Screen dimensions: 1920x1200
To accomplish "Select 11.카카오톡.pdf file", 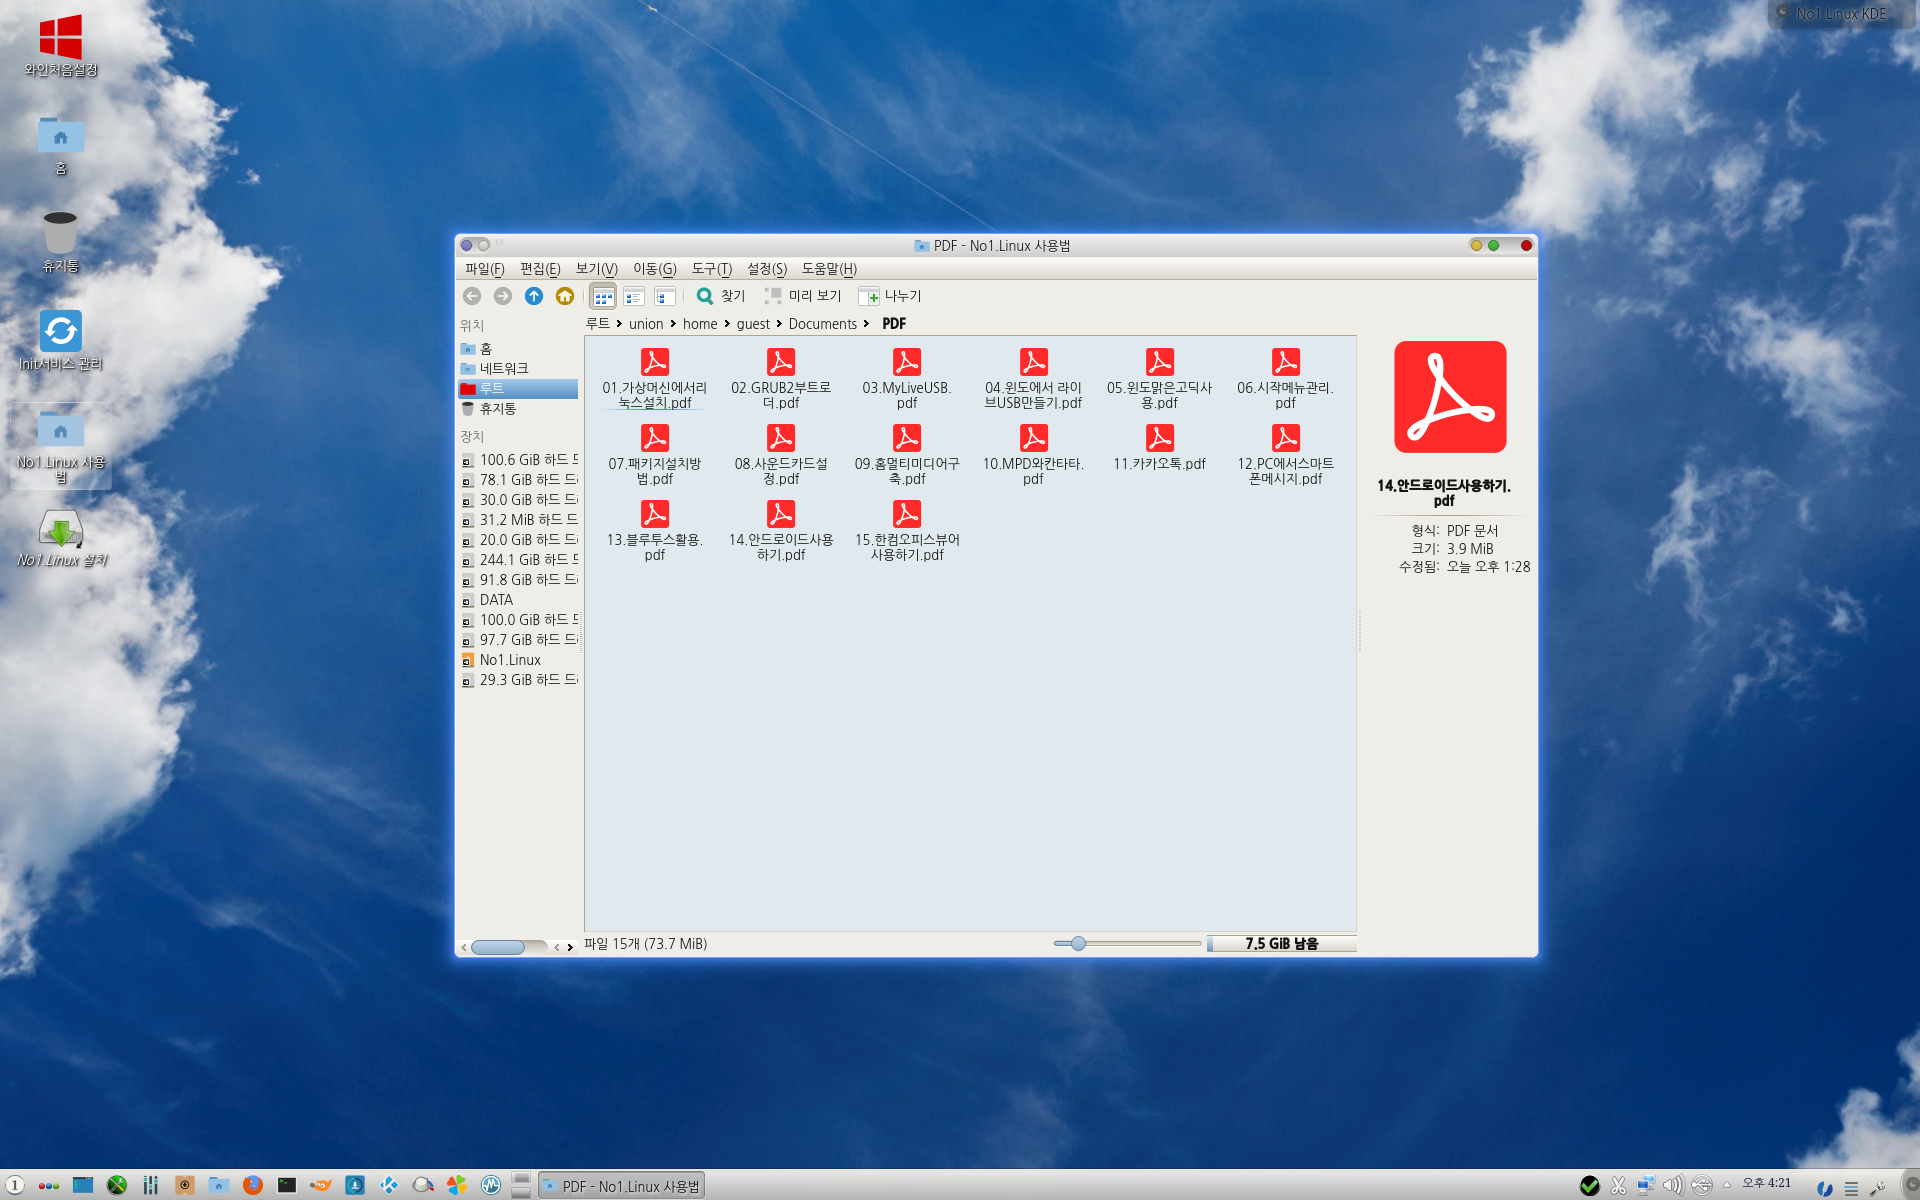I will [x=1160, y=447].
